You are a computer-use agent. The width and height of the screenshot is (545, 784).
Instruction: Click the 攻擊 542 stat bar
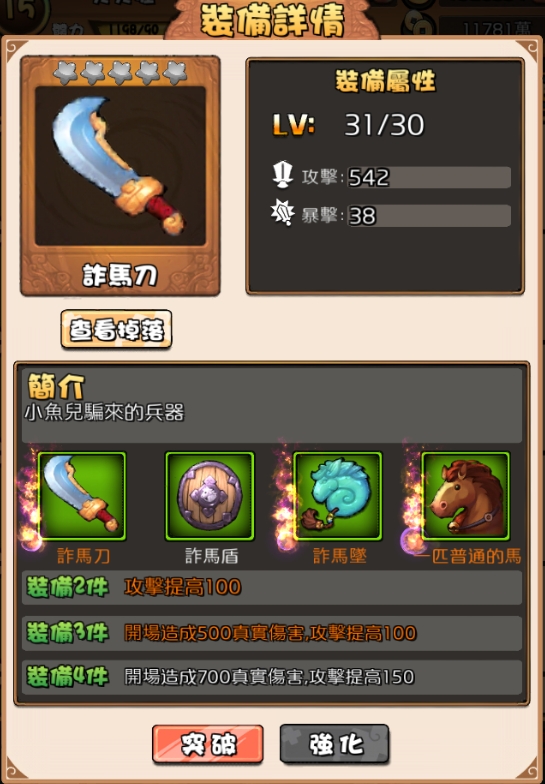pyautogui.click(x=429, y=177)
